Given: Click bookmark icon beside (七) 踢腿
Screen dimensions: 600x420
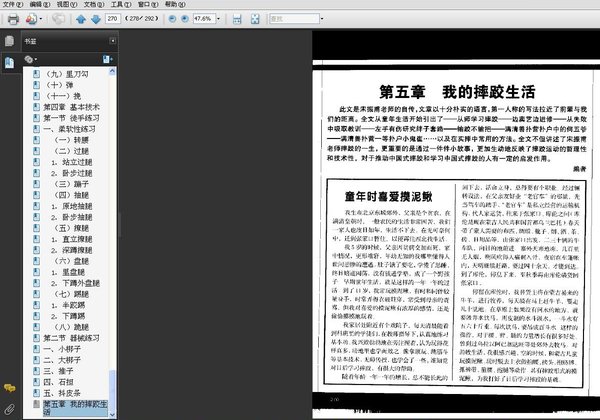Looking at the screenshot, I should coord(36,294).
